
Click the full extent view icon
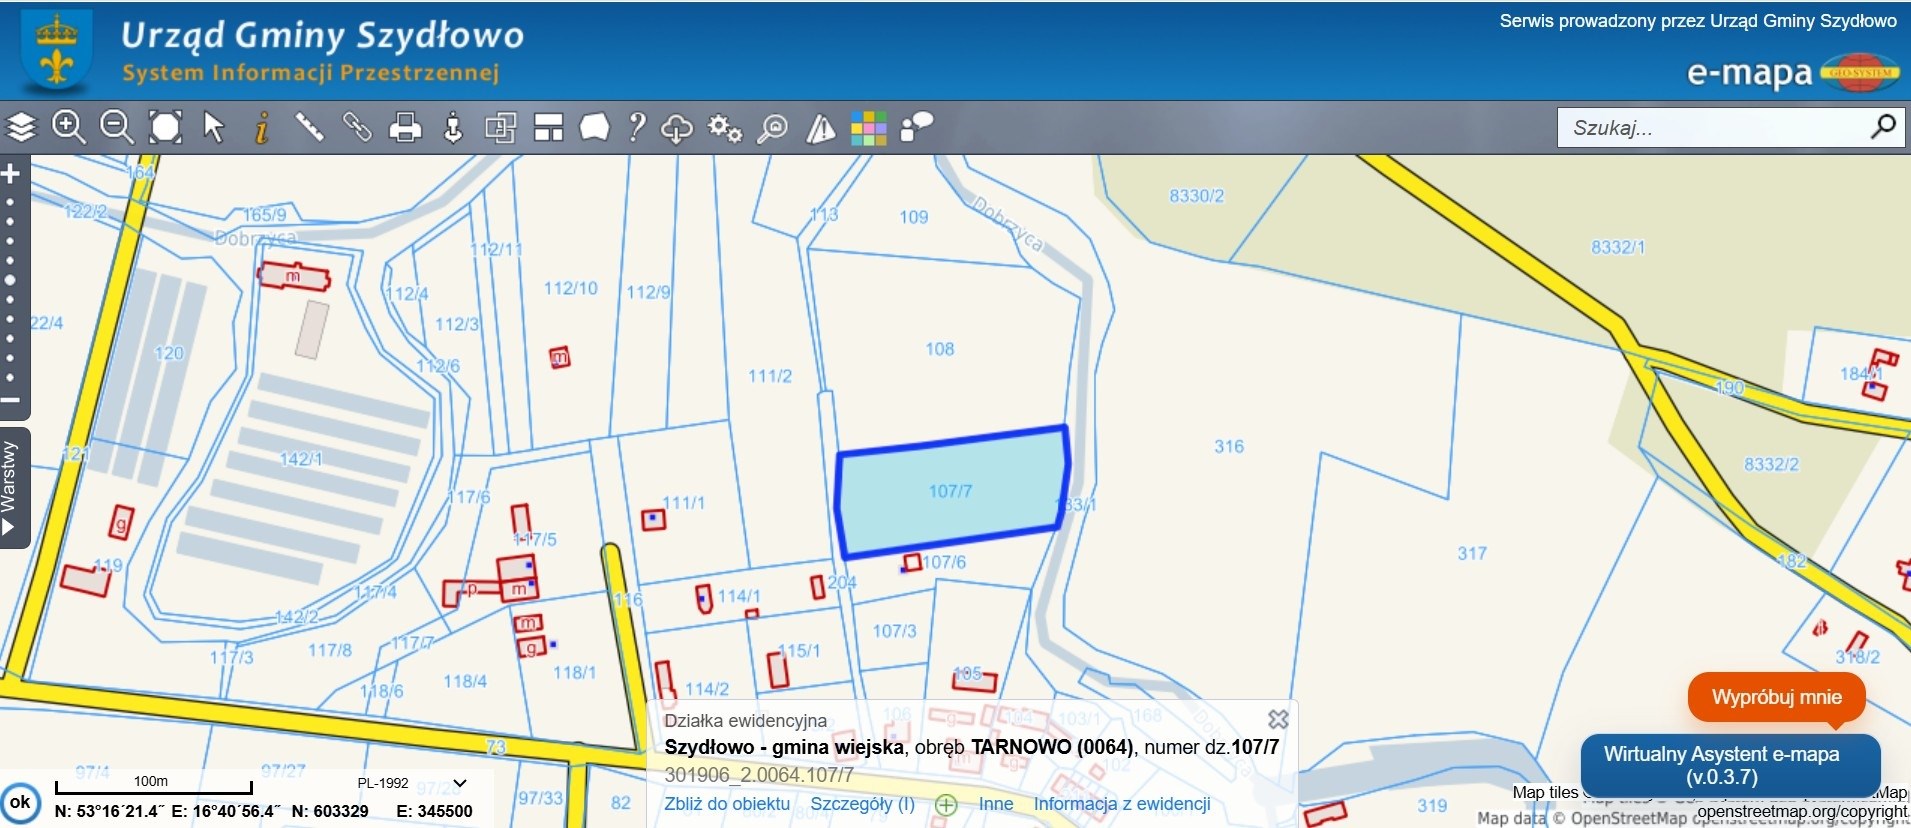tap(165, 128)
